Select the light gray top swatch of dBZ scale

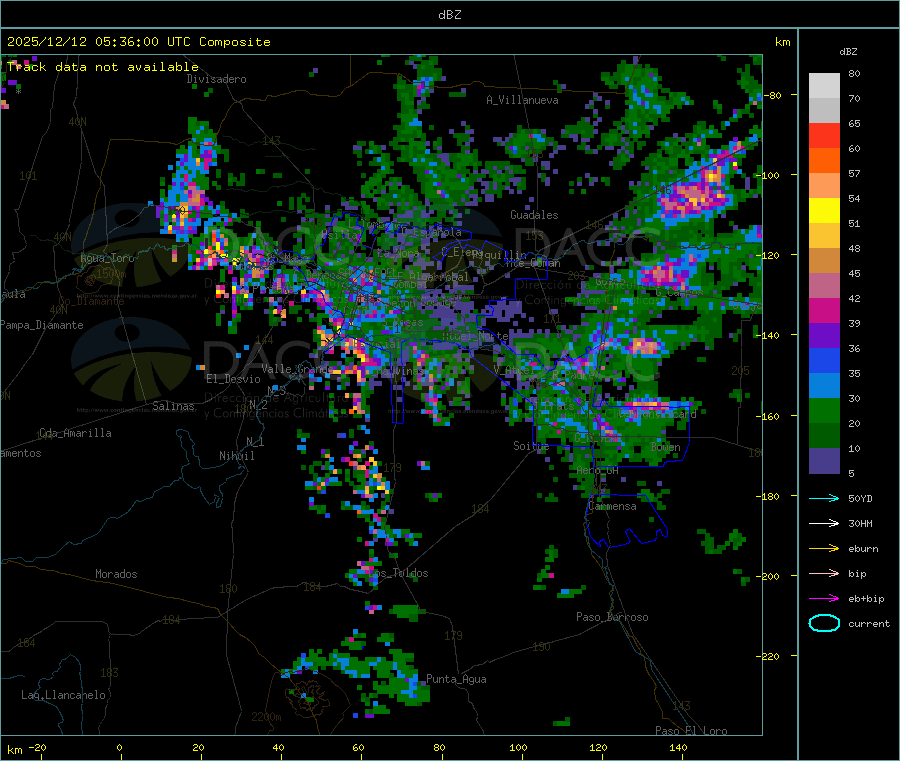(824, 86)
